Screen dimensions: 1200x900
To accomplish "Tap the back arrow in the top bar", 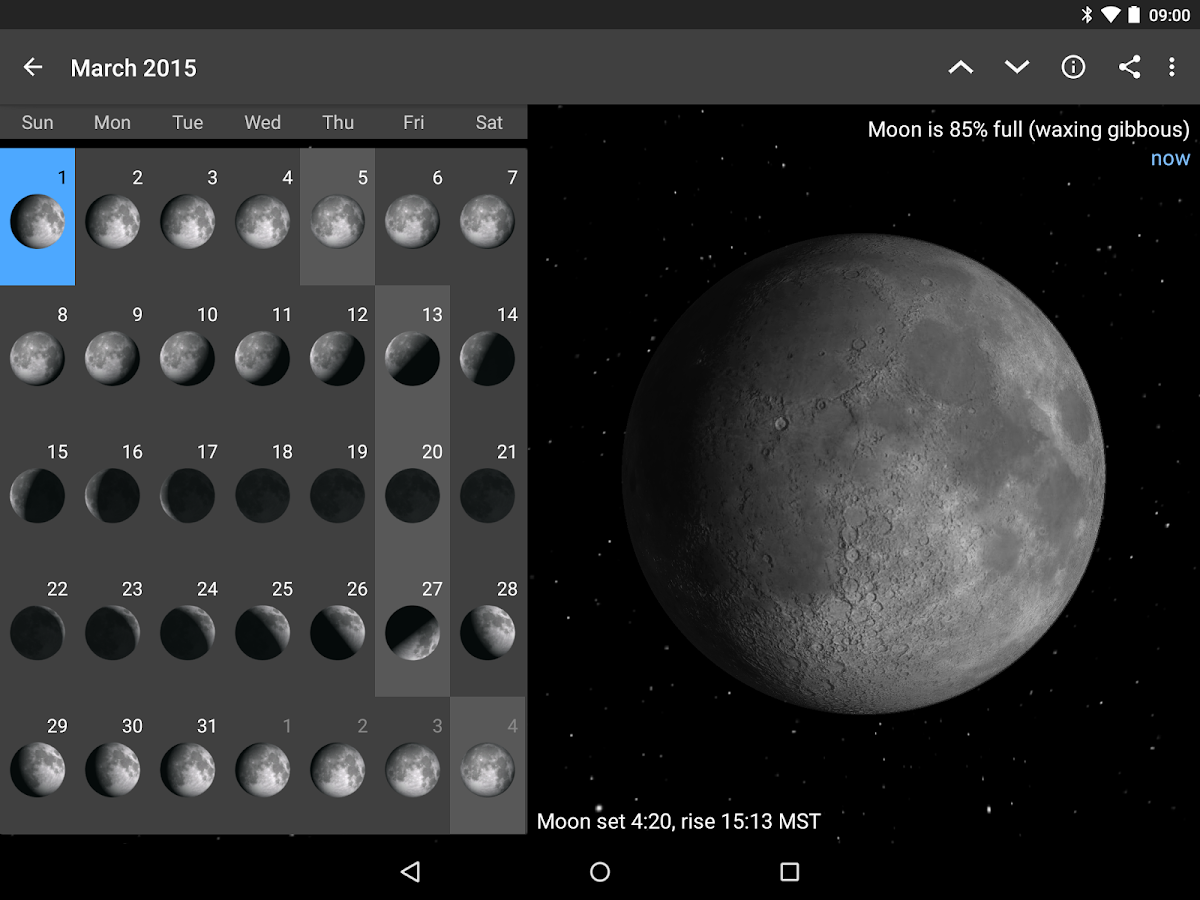I will (x=33, y=67).
